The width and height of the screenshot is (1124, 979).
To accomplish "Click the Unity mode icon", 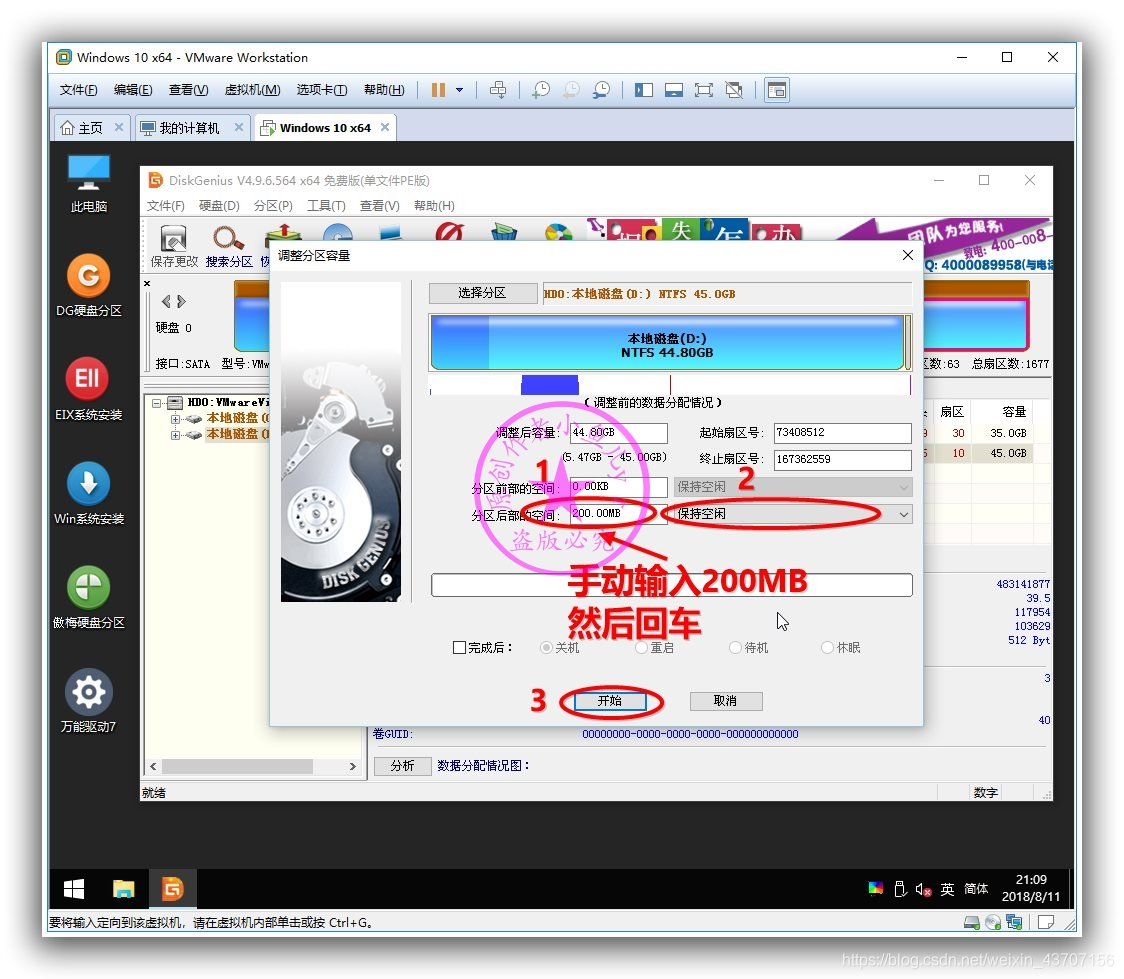I will (x=734, y=90).
